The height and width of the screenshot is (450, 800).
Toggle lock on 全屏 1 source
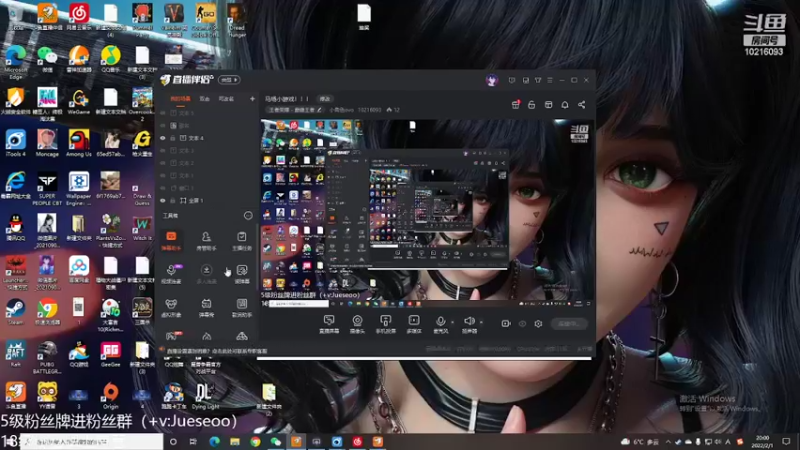click(173, 201)
